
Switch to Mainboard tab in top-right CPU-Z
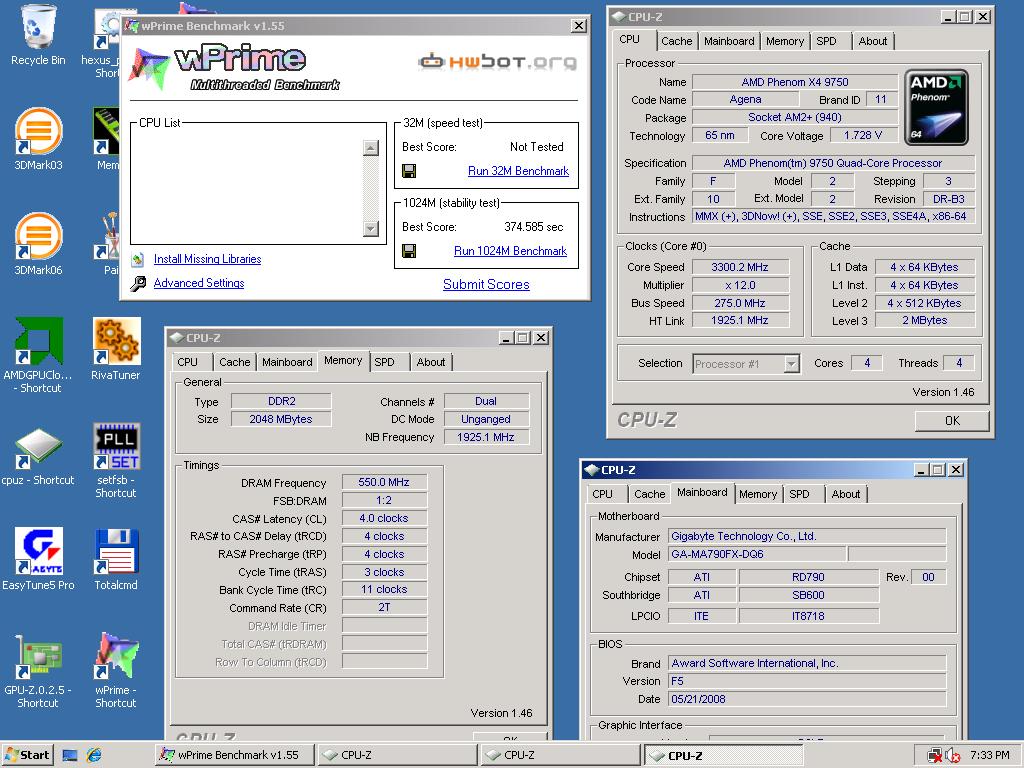pos(729,41)
